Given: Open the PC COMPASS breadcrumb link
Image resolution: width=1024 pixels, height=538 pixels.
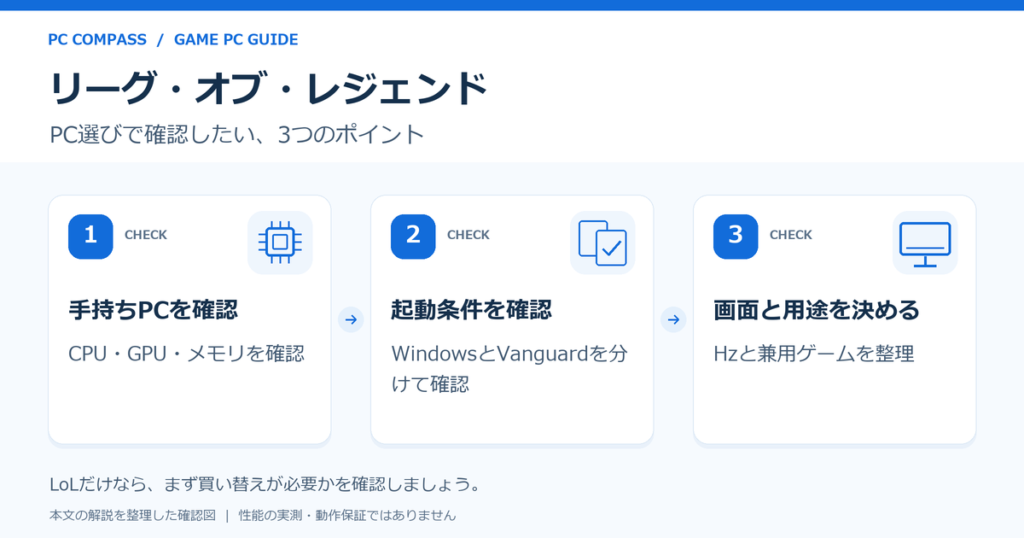Looking at the screenshot, I should pyautogui.click(x=97, y=40).
